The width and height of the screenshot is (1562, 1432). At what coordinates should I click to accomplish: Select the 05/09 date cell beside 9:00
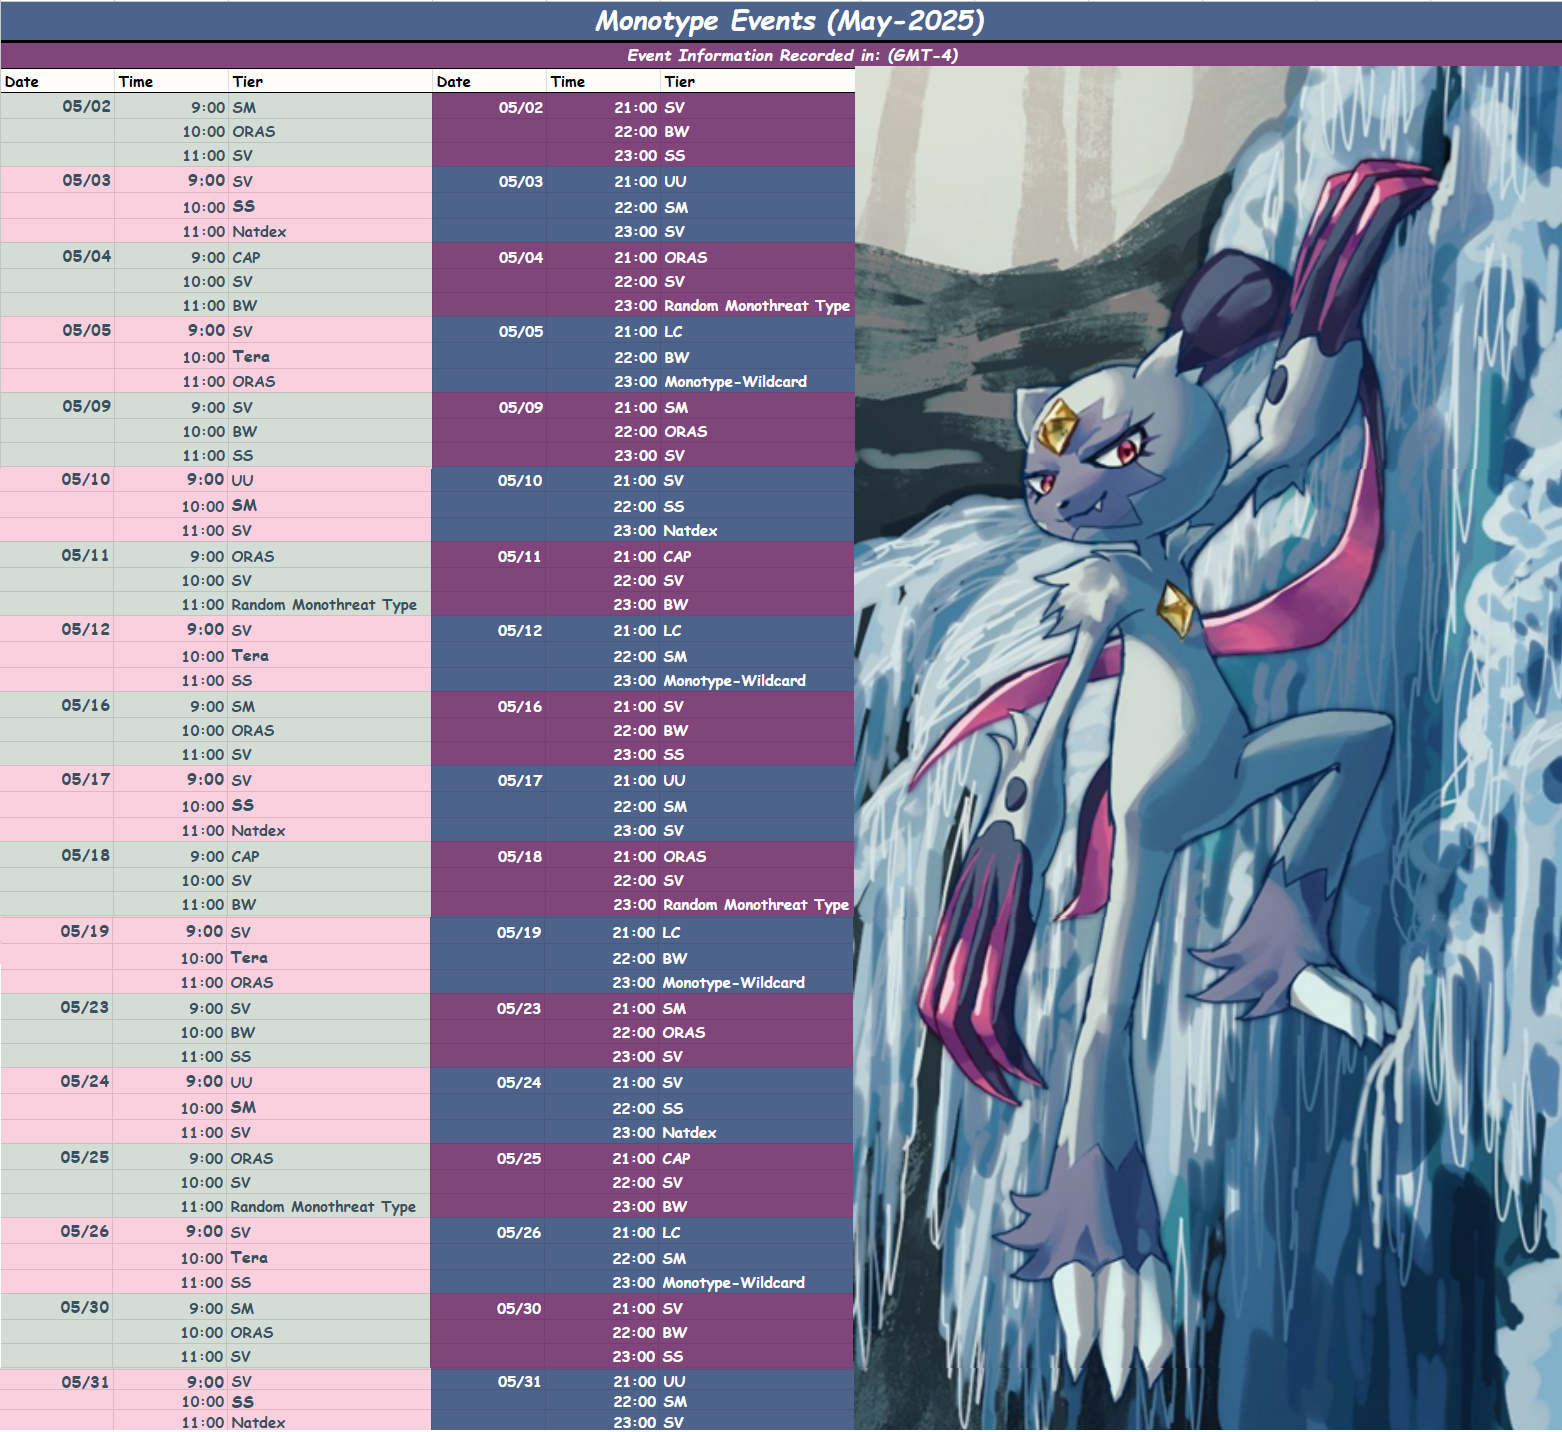[x=86, y=406]
